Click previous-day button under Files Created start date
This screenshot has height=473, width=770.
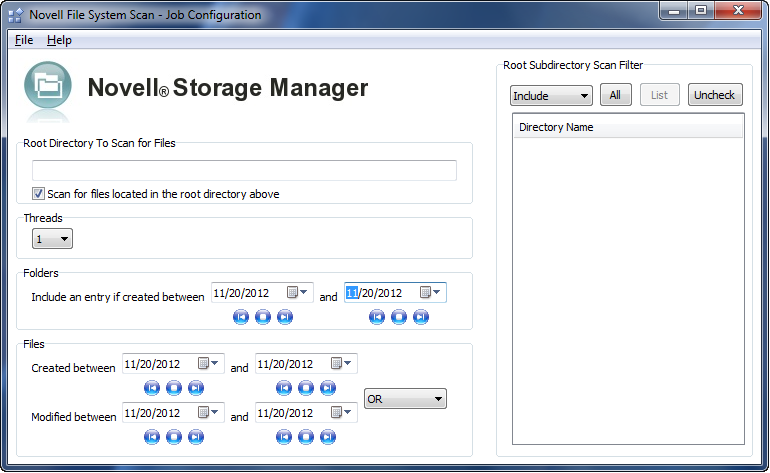tap(152, 388)
